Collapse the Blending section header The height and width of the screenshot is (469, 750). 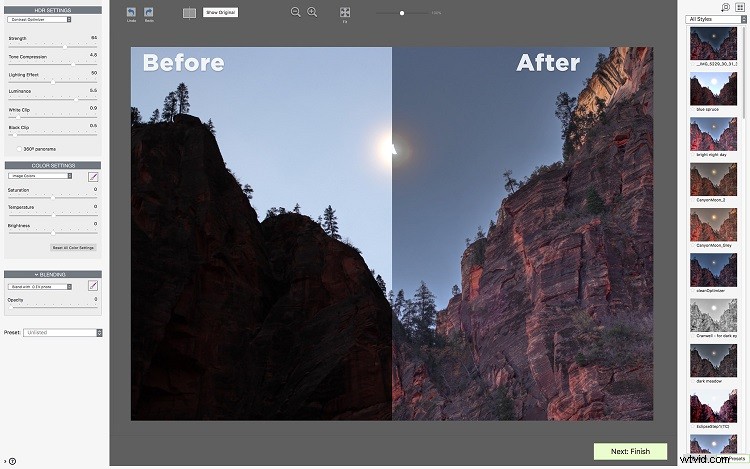[53, 274]
